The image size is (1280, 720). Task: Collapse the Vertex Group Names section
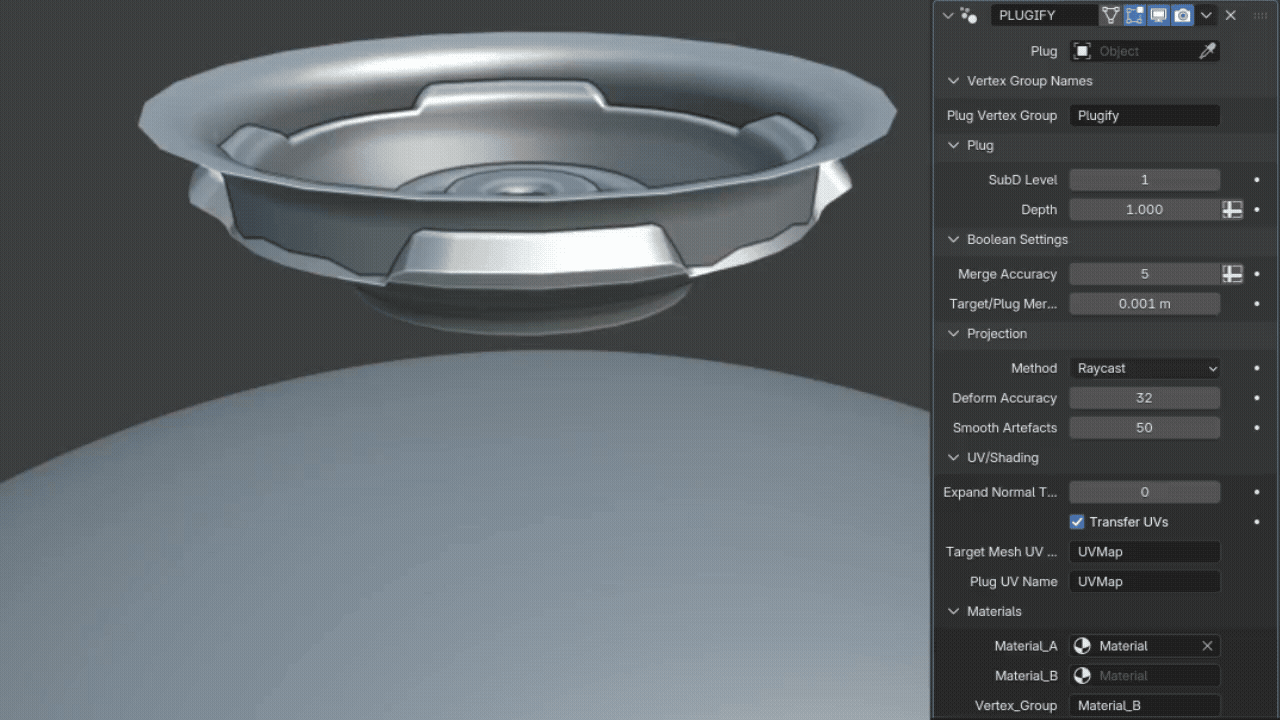pyautogui.click(x=952, y=81)
